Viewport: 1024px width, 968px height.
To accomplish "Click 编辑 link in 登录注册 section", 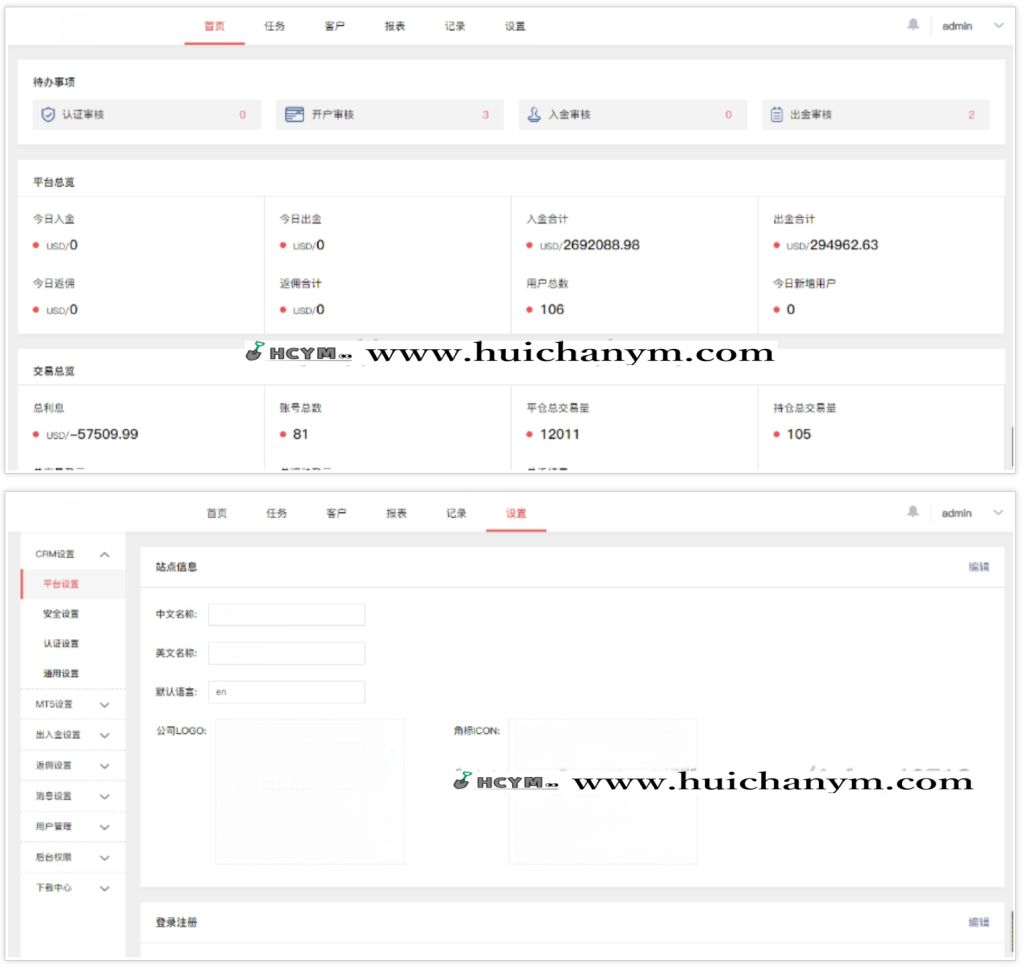I will (x=978, y=922).
